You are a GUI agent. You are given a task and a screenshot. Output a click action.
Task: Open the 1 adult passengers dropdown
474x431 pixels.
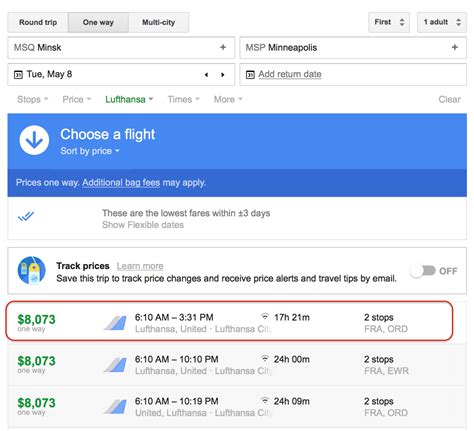(442, 22)
